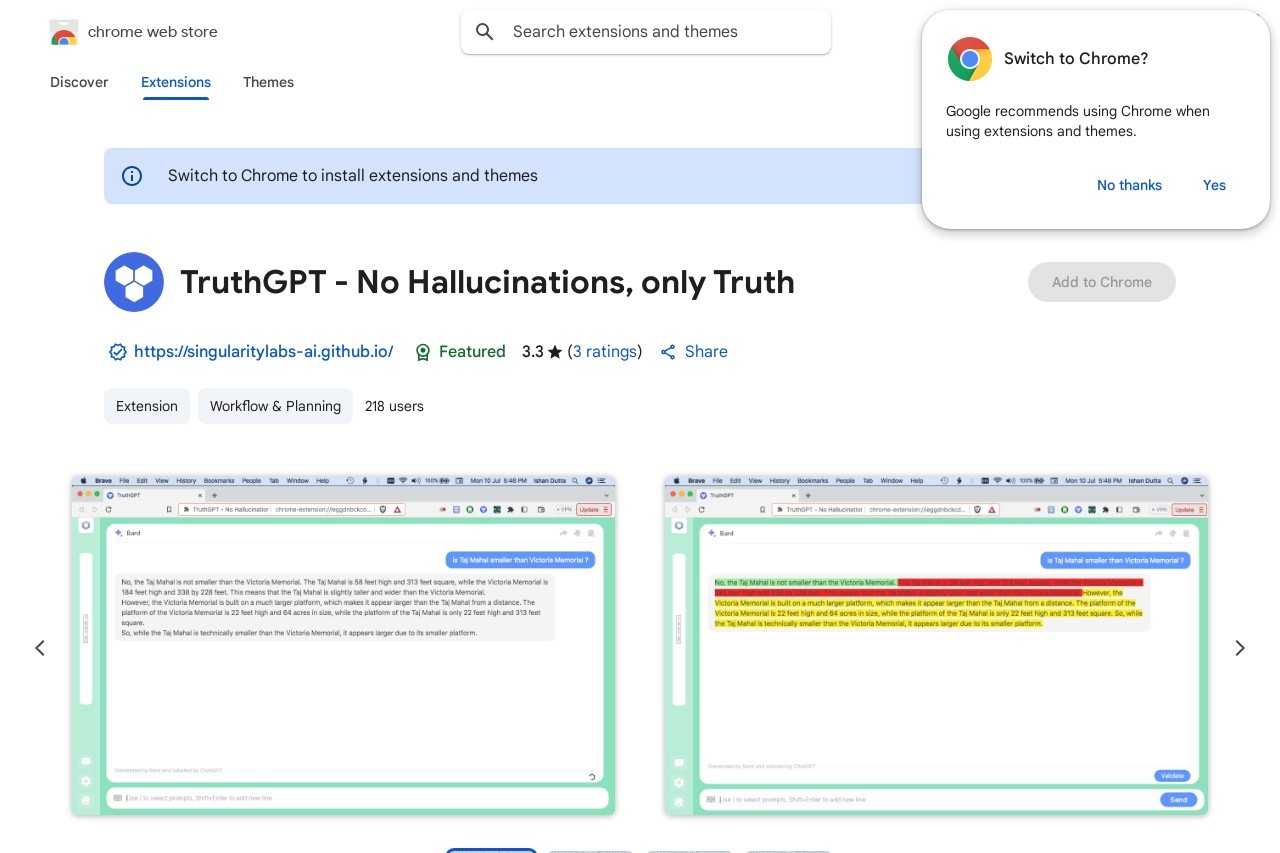Click the Switch to Chrome? popup heading
This screenshot has width=1280, height=853.
1076,59
